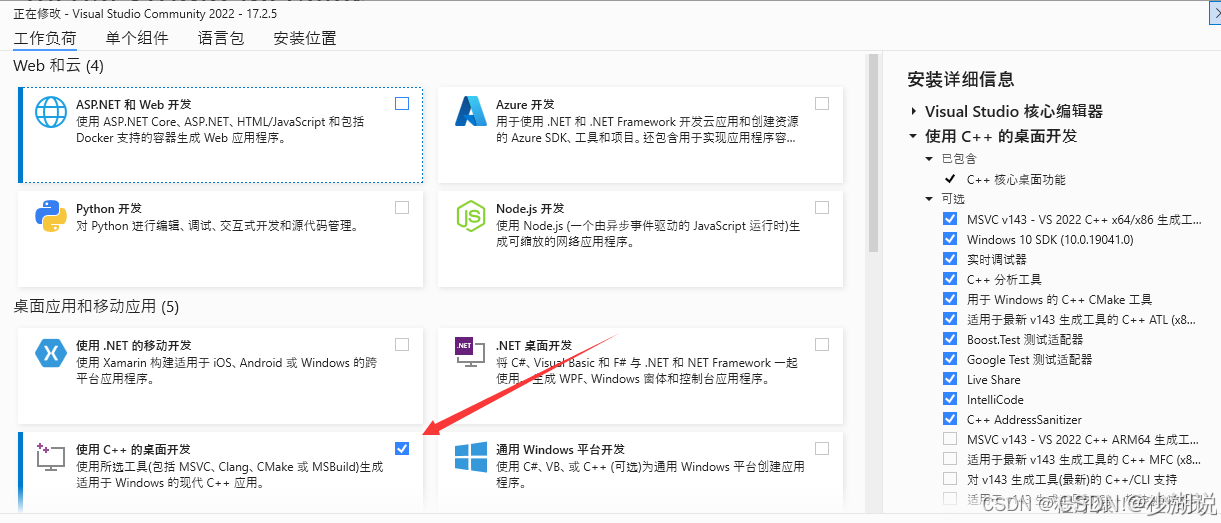Click the Xamarin .NET mobile development icon
This screenshot has height=523, width=1221.
coord(51,352)
